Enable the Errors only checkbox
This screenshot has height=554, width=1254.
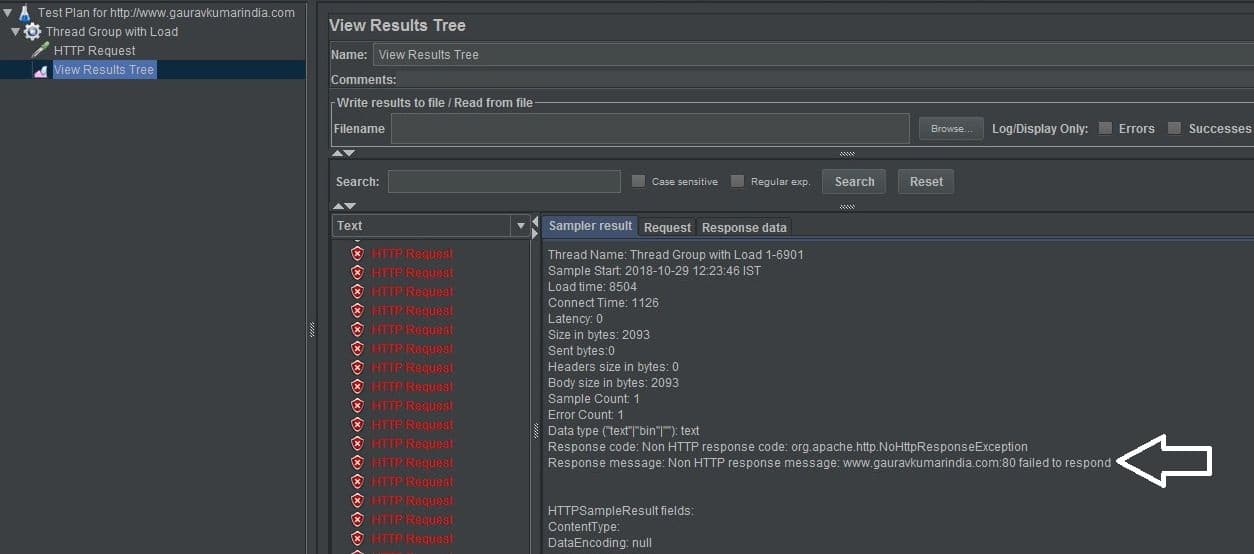tap(1105, 128)
